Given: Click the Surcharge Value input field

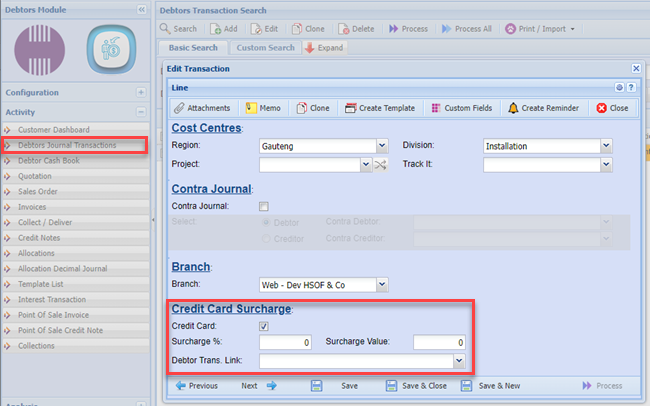Looking at the screenshot, I should (x=439, y=342).
